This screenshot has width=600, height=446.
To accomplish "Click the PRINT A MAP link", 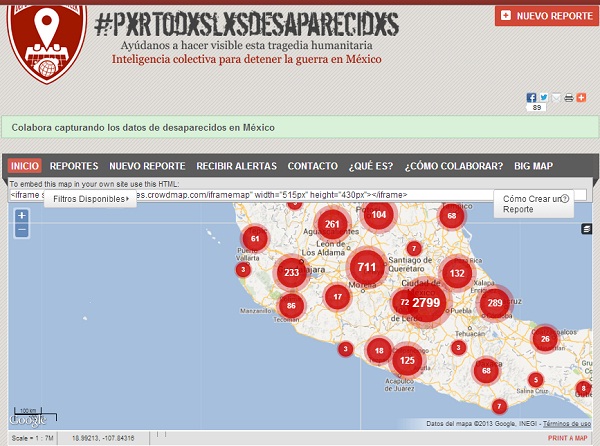I will (x=567, y=438).
